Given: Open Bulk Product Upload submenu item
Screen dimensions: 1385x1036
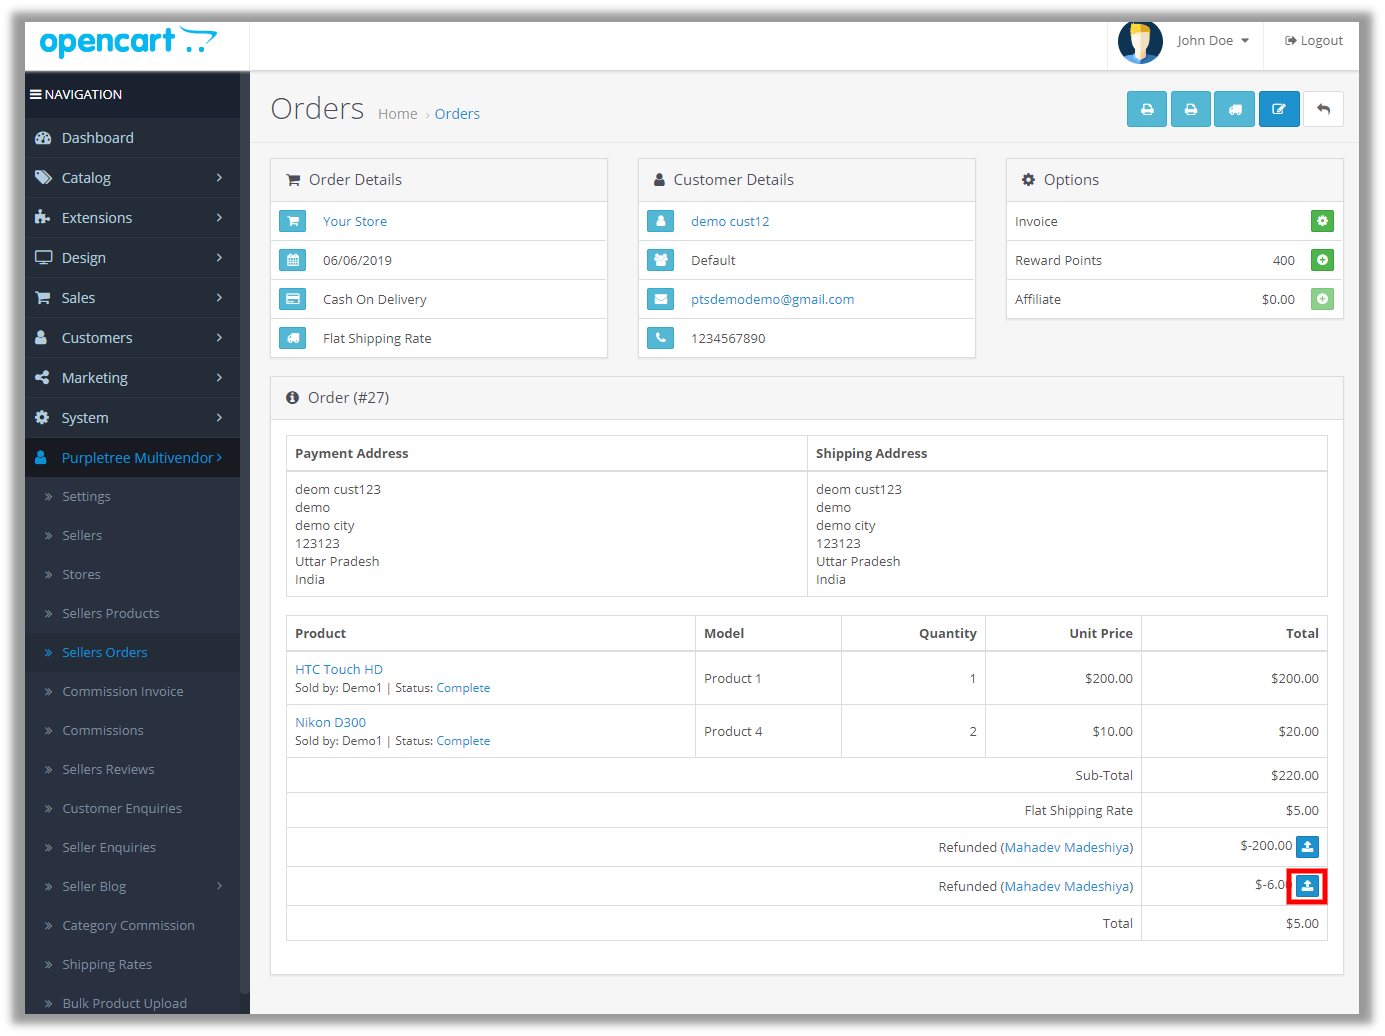Looking at the screenshot, I should pos(132,1002).
